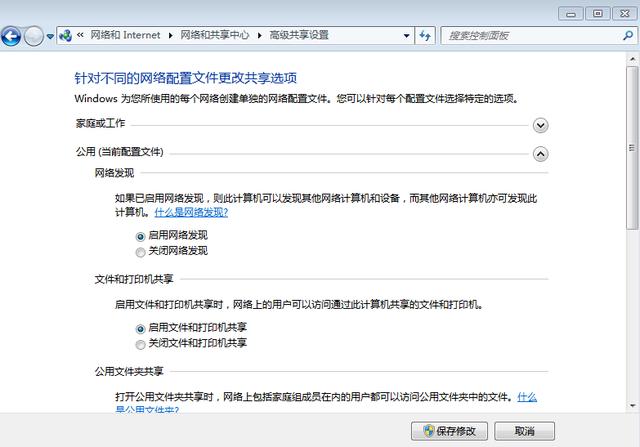Click the grayed Forward navigation arrow
This screenshot has width=640, height=447.
[x=33, y=36]
